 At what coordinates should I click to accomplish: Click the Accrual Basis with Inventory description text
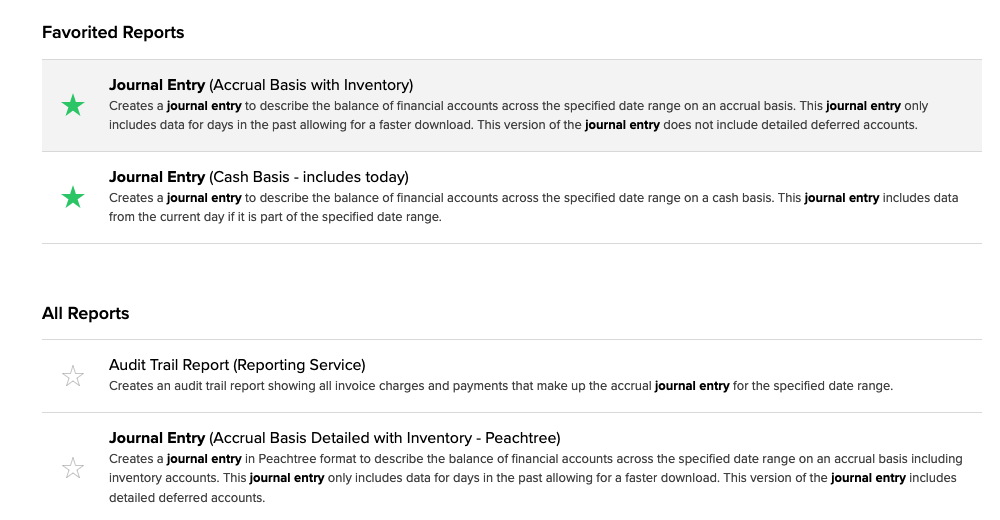(500, 116)
